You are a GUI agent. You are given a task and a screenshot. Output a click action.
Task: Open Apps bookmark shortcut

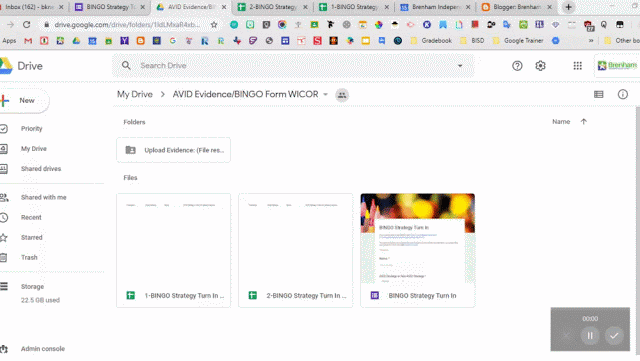[x=9, y=41]
